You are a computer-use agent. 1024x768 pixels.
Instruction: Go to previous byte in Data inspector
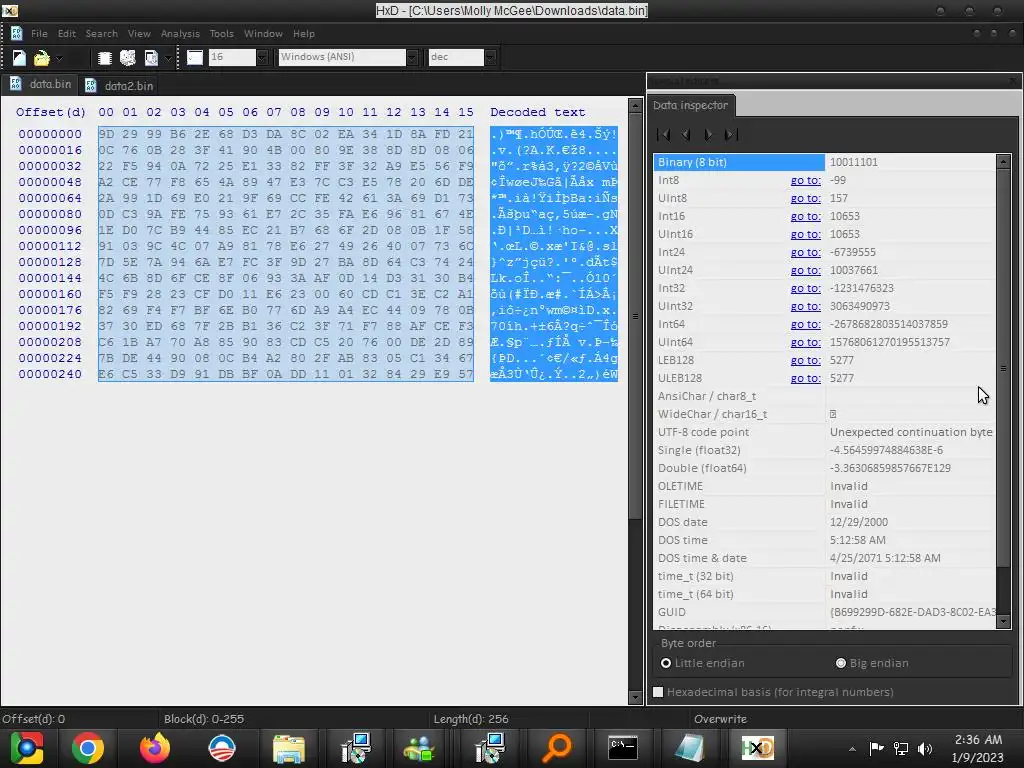click(x=686, y=135)
